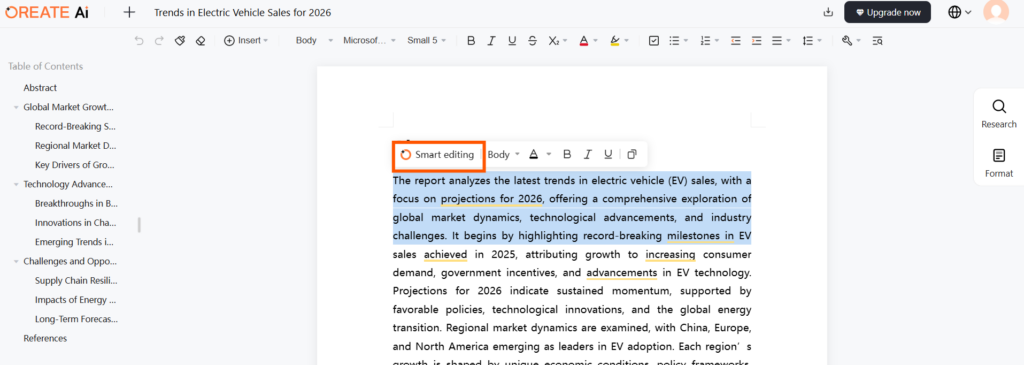Jump to Key Drivers of Gro… heading
1024x365 pixels.
(x=75, y=165)
